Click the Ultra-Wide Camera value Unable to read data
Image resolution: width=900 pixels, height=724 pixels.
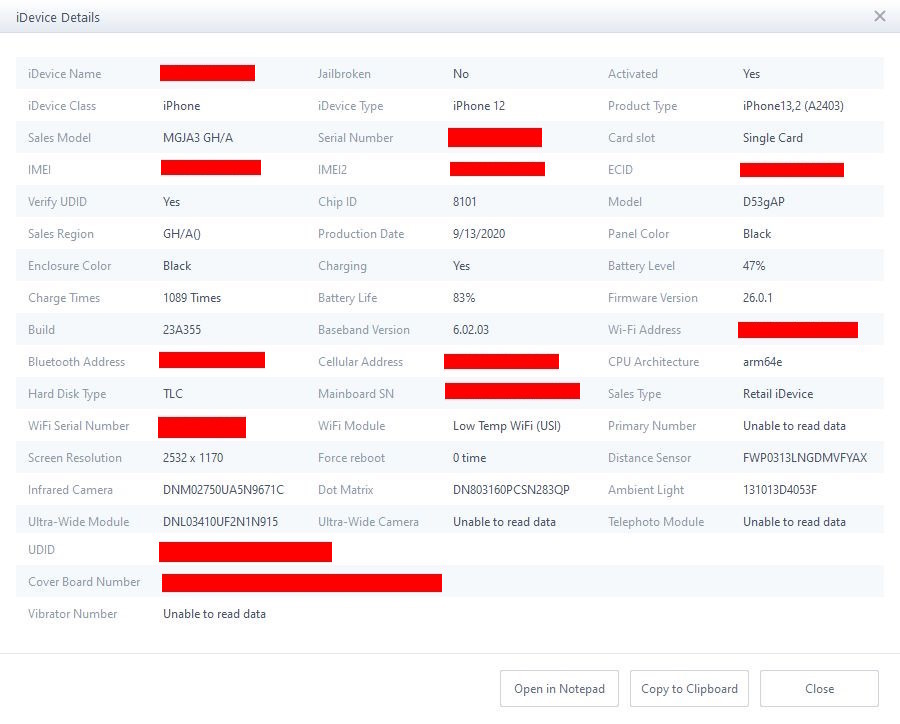[x=504, y=522]
